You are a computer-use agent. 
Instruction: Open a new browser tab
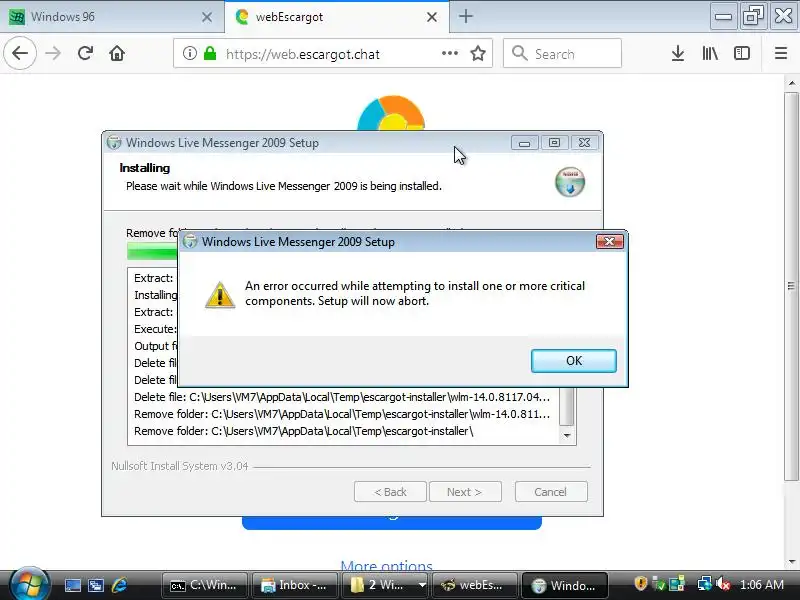[465, 16]
